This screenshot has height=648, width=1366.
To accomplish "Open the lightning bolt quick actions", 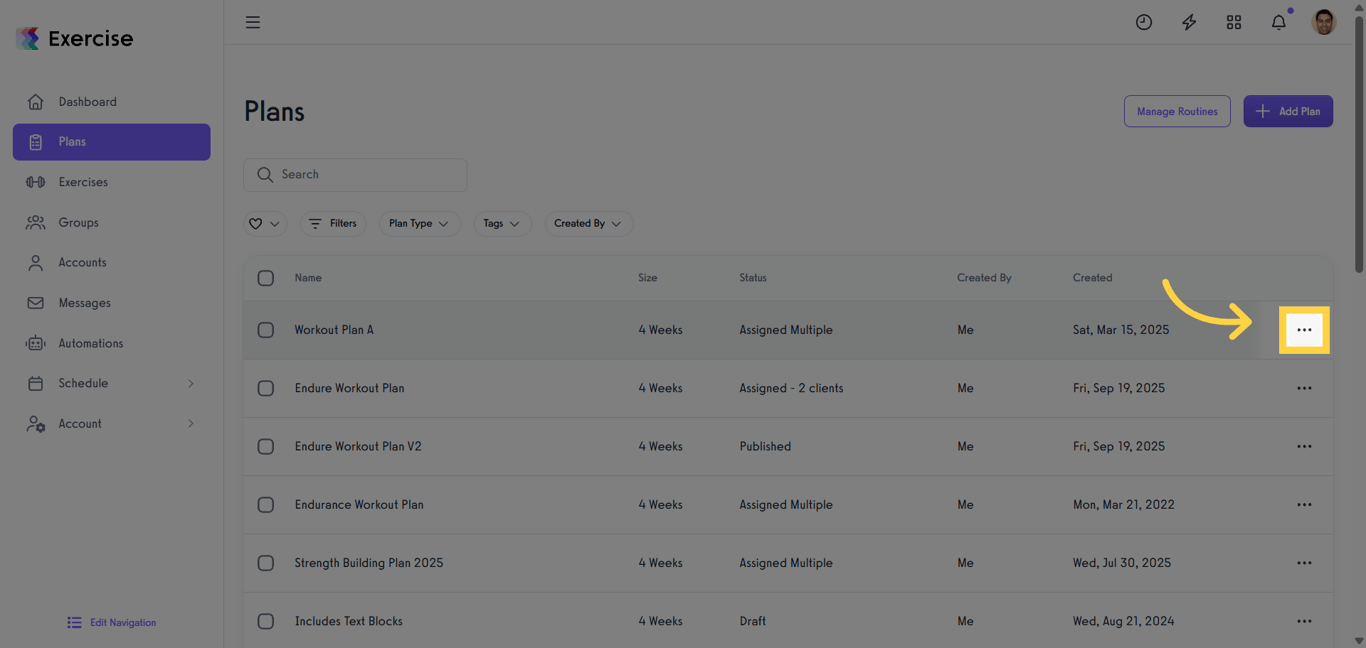I will coord(1189,22).
